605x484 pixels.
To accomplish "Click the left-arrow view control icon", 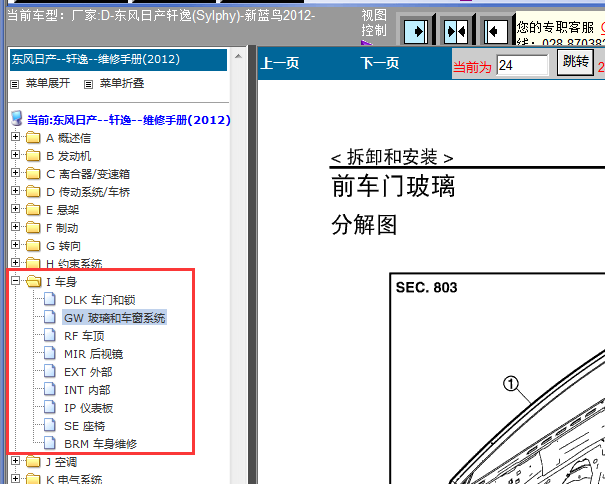I will (495, 31).
